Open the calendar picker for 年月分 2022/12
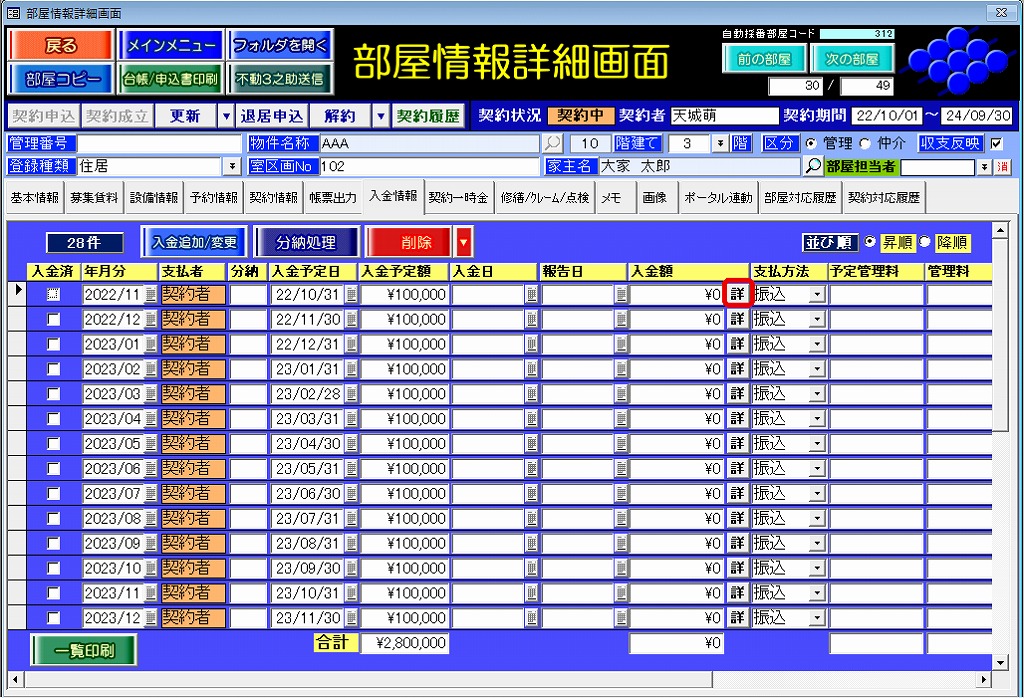The height and width of the screenshot is (698, 1024). point(150,319)
